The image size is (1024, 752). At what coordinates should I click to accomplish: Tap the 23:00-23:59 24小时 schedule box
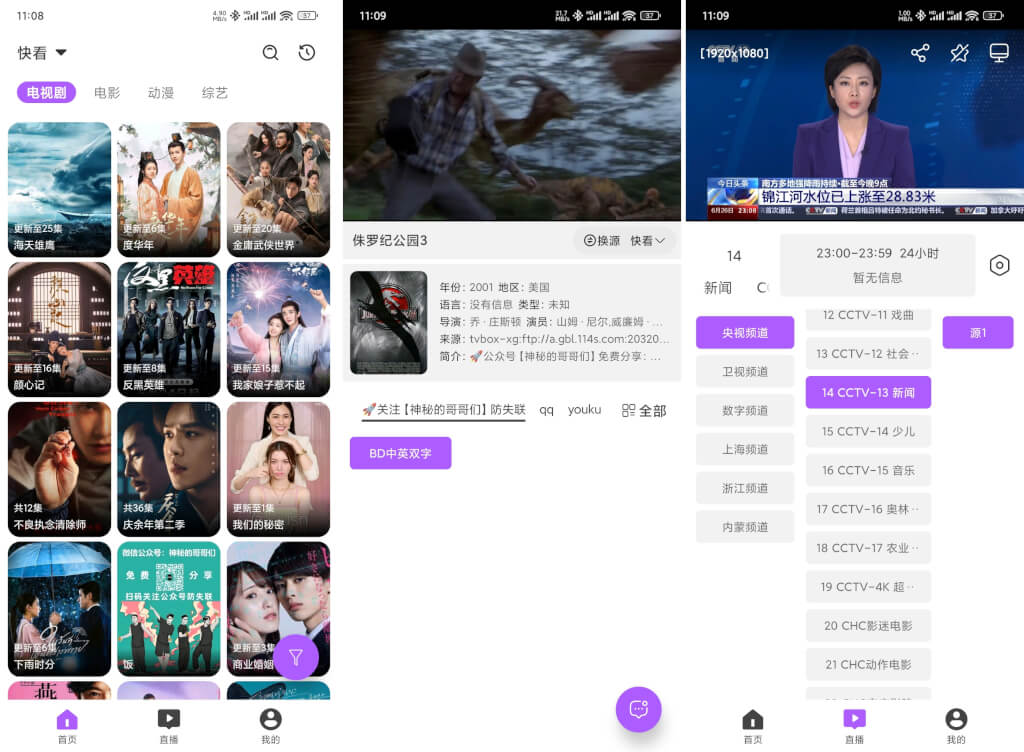(x=877, y=265)
